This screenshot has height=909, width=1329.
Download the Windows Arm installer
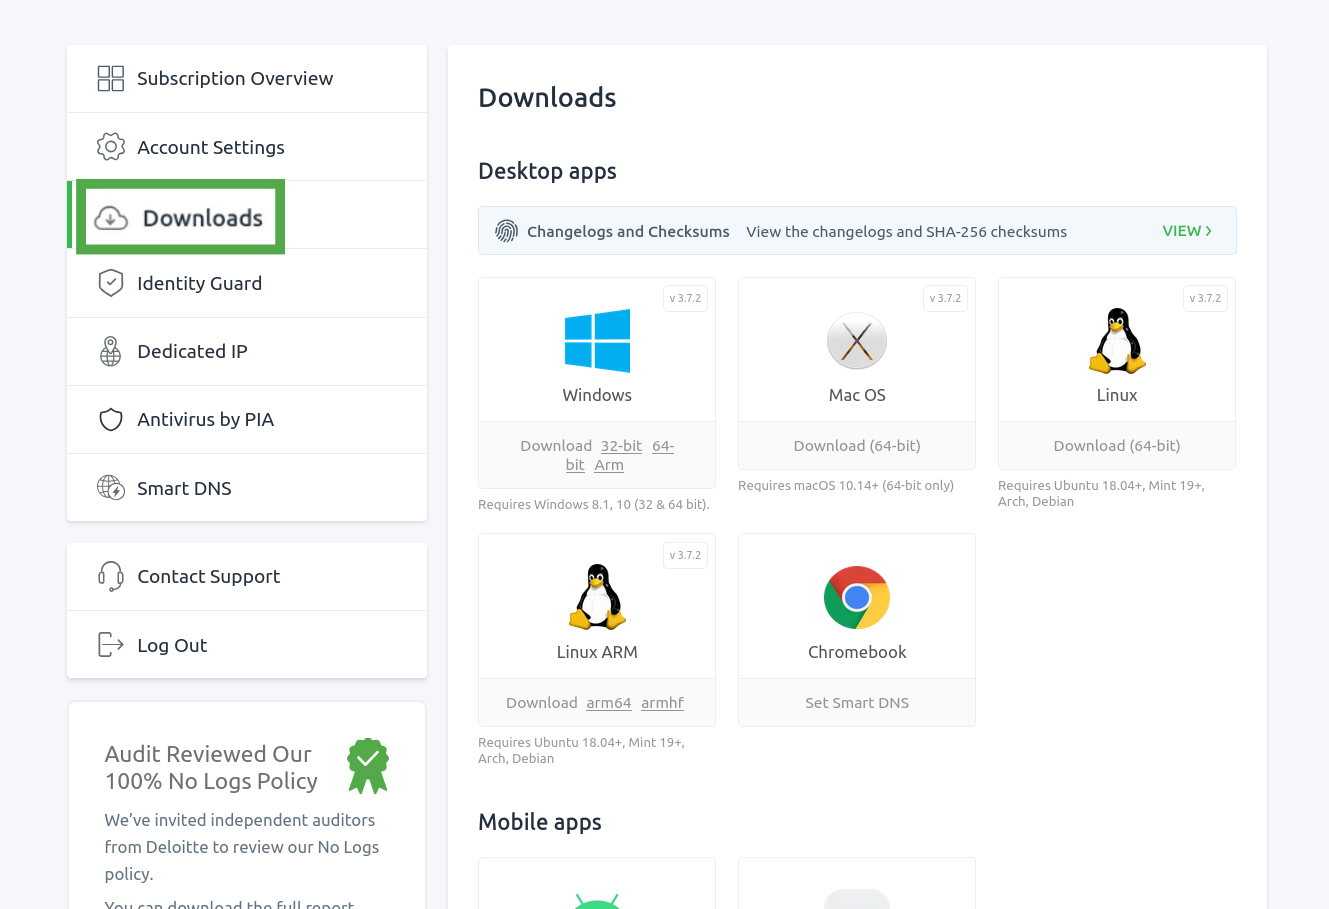[x=609, y=465]
